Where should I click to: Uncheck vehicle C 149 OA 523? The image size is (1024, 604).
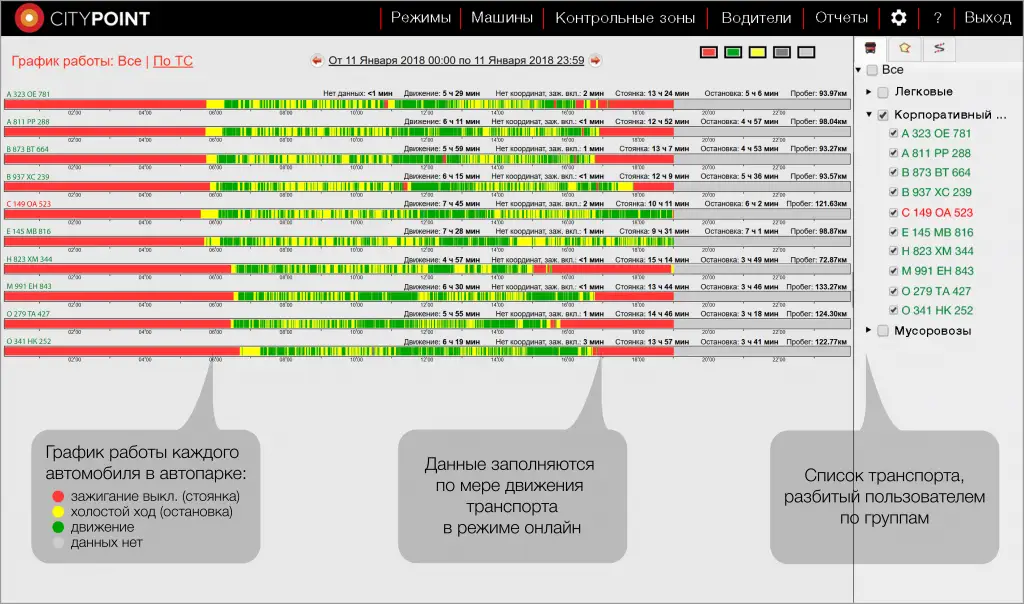[x=894, y=213]
